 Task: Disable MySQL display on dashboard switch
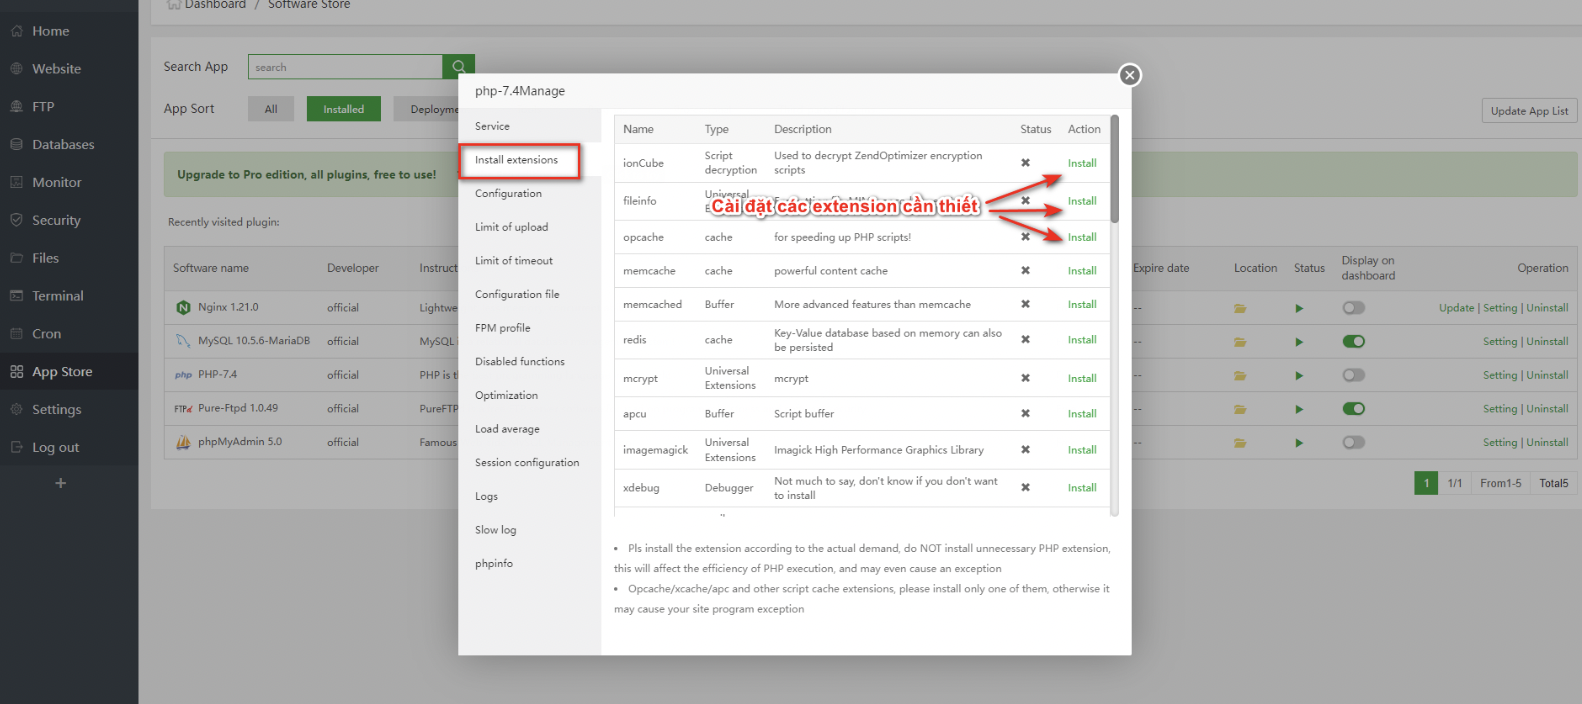pos(1353,342)
